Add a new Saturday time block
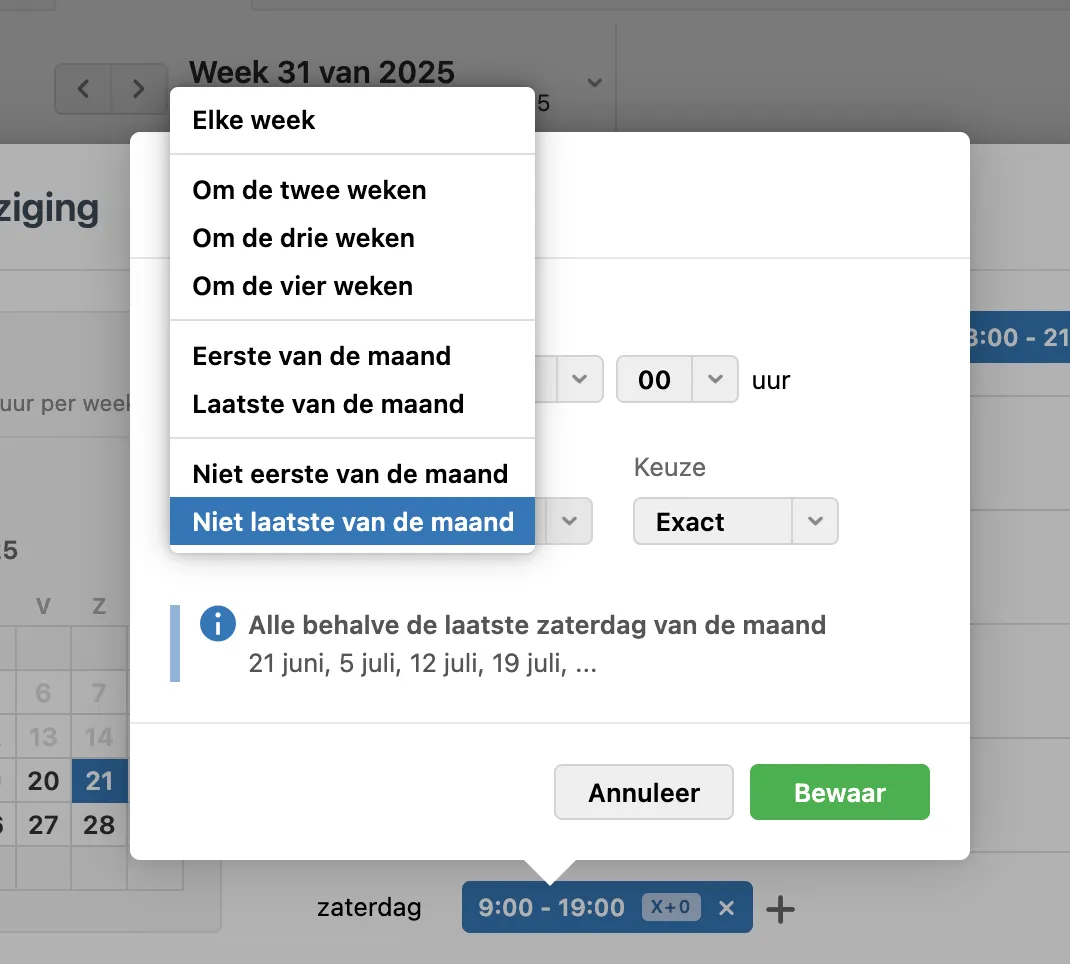 click(780, 908)
